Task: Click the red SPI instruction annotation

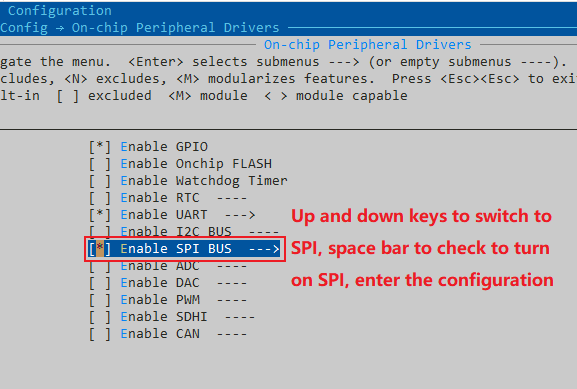Action: tap(422, 248)
